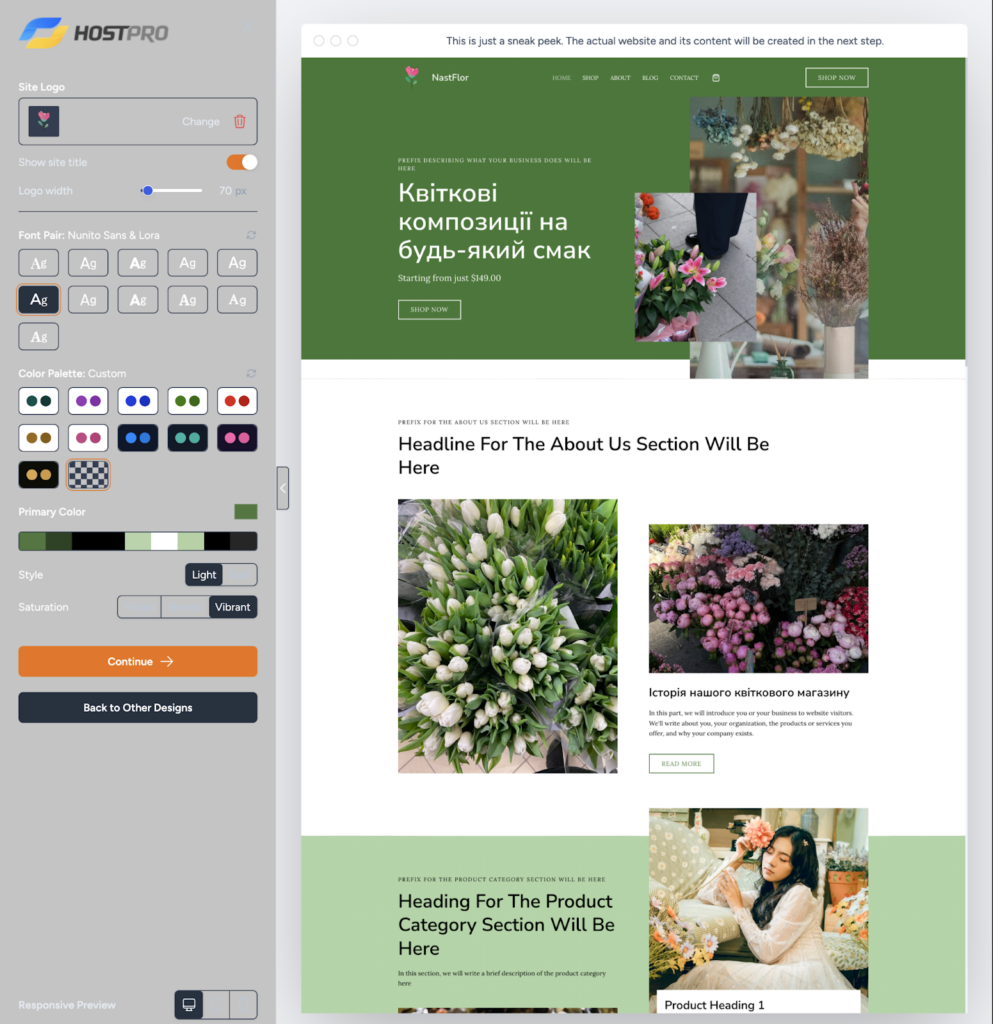The image size is (993, 1024).
Task: Collapse the left panel with the arrow handle
Action: (x=283, y=488)
